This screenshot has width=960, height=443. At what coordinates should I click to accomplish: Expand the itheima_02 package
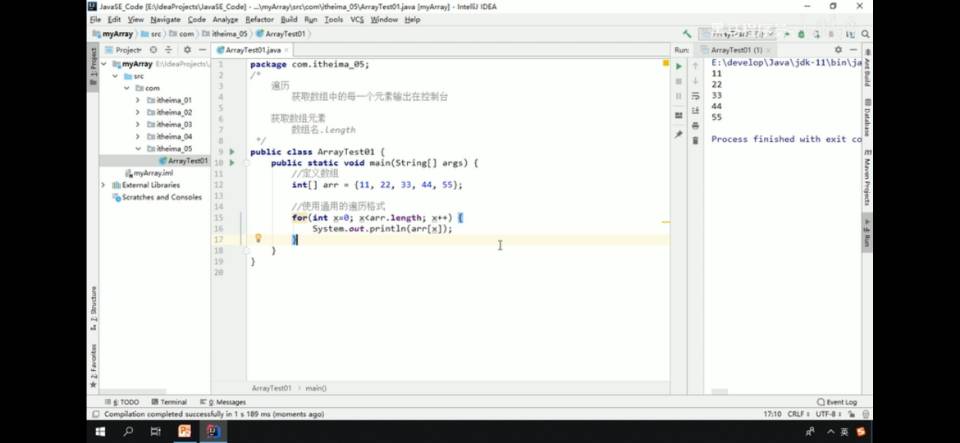(138, 112)
